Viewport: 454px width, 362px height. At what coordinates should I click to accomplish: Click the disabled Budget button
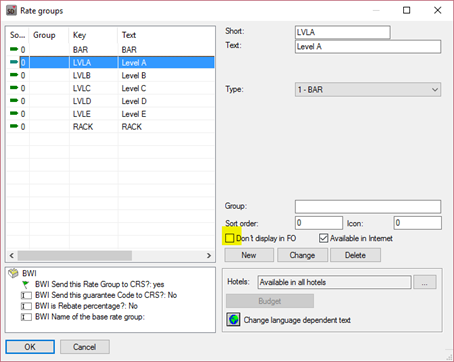[x=270, y=301]
